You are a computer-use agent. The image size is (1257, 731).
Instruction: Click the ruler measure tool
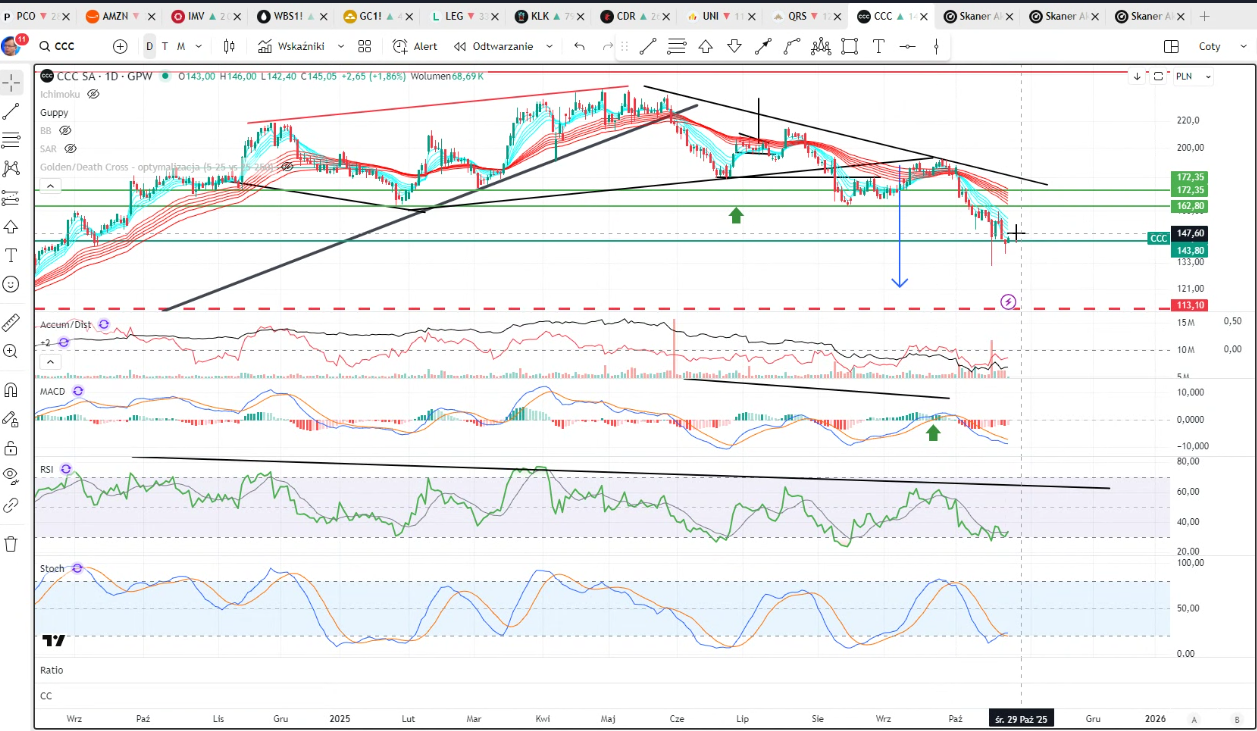coord(11,322)
